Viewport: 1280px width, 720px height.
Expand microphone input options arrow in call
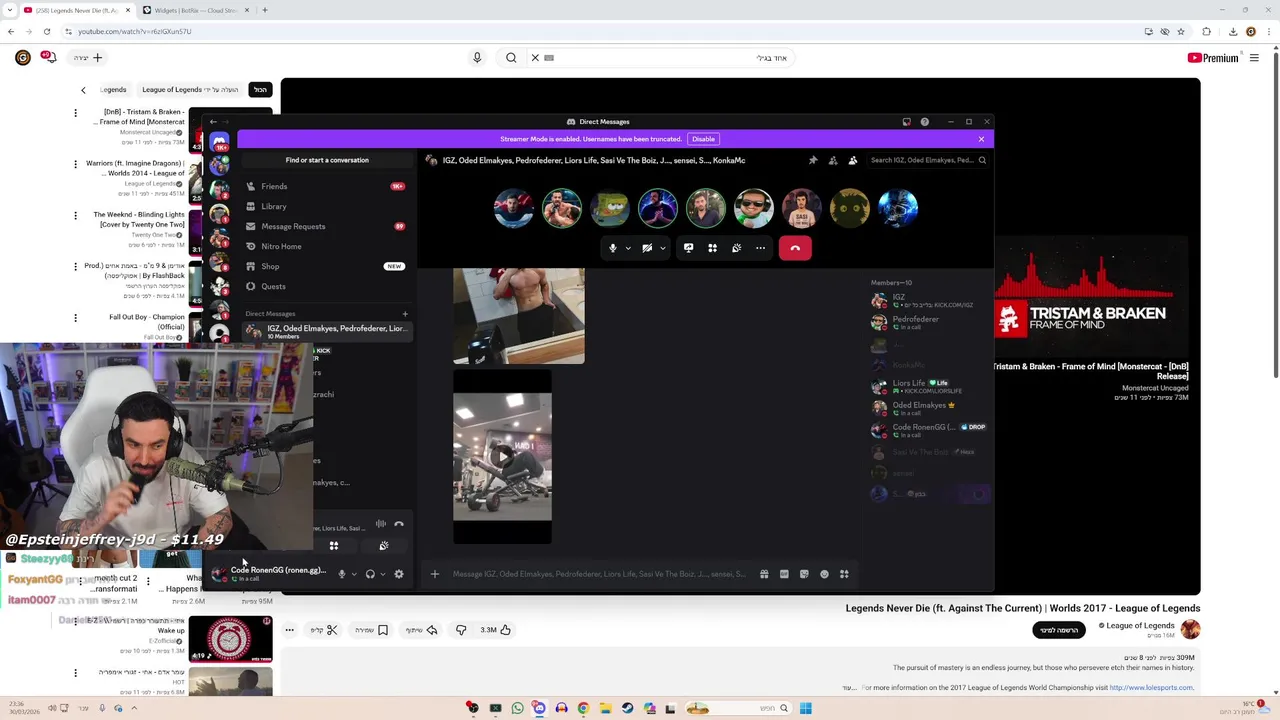pos(628,248)
